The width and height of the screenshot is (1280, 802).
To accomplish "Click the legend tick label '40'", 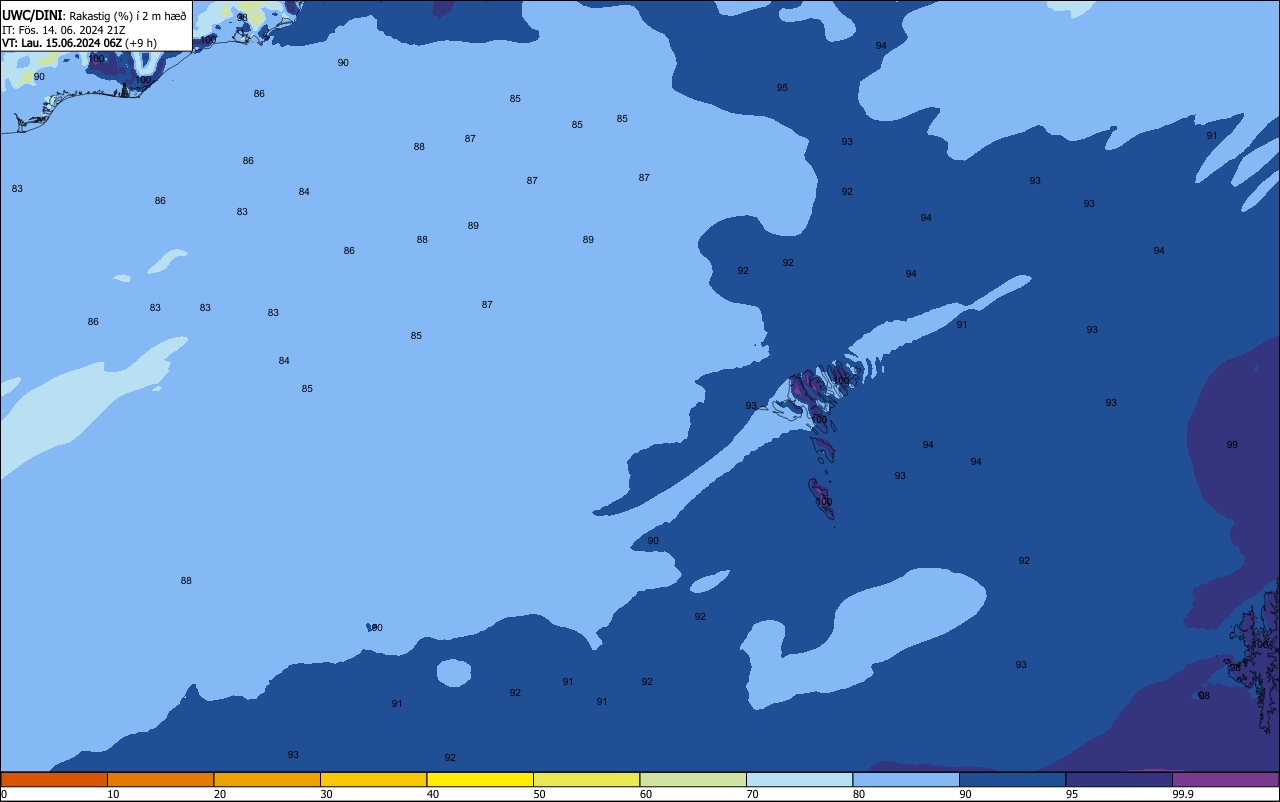I will pos(432,794).
